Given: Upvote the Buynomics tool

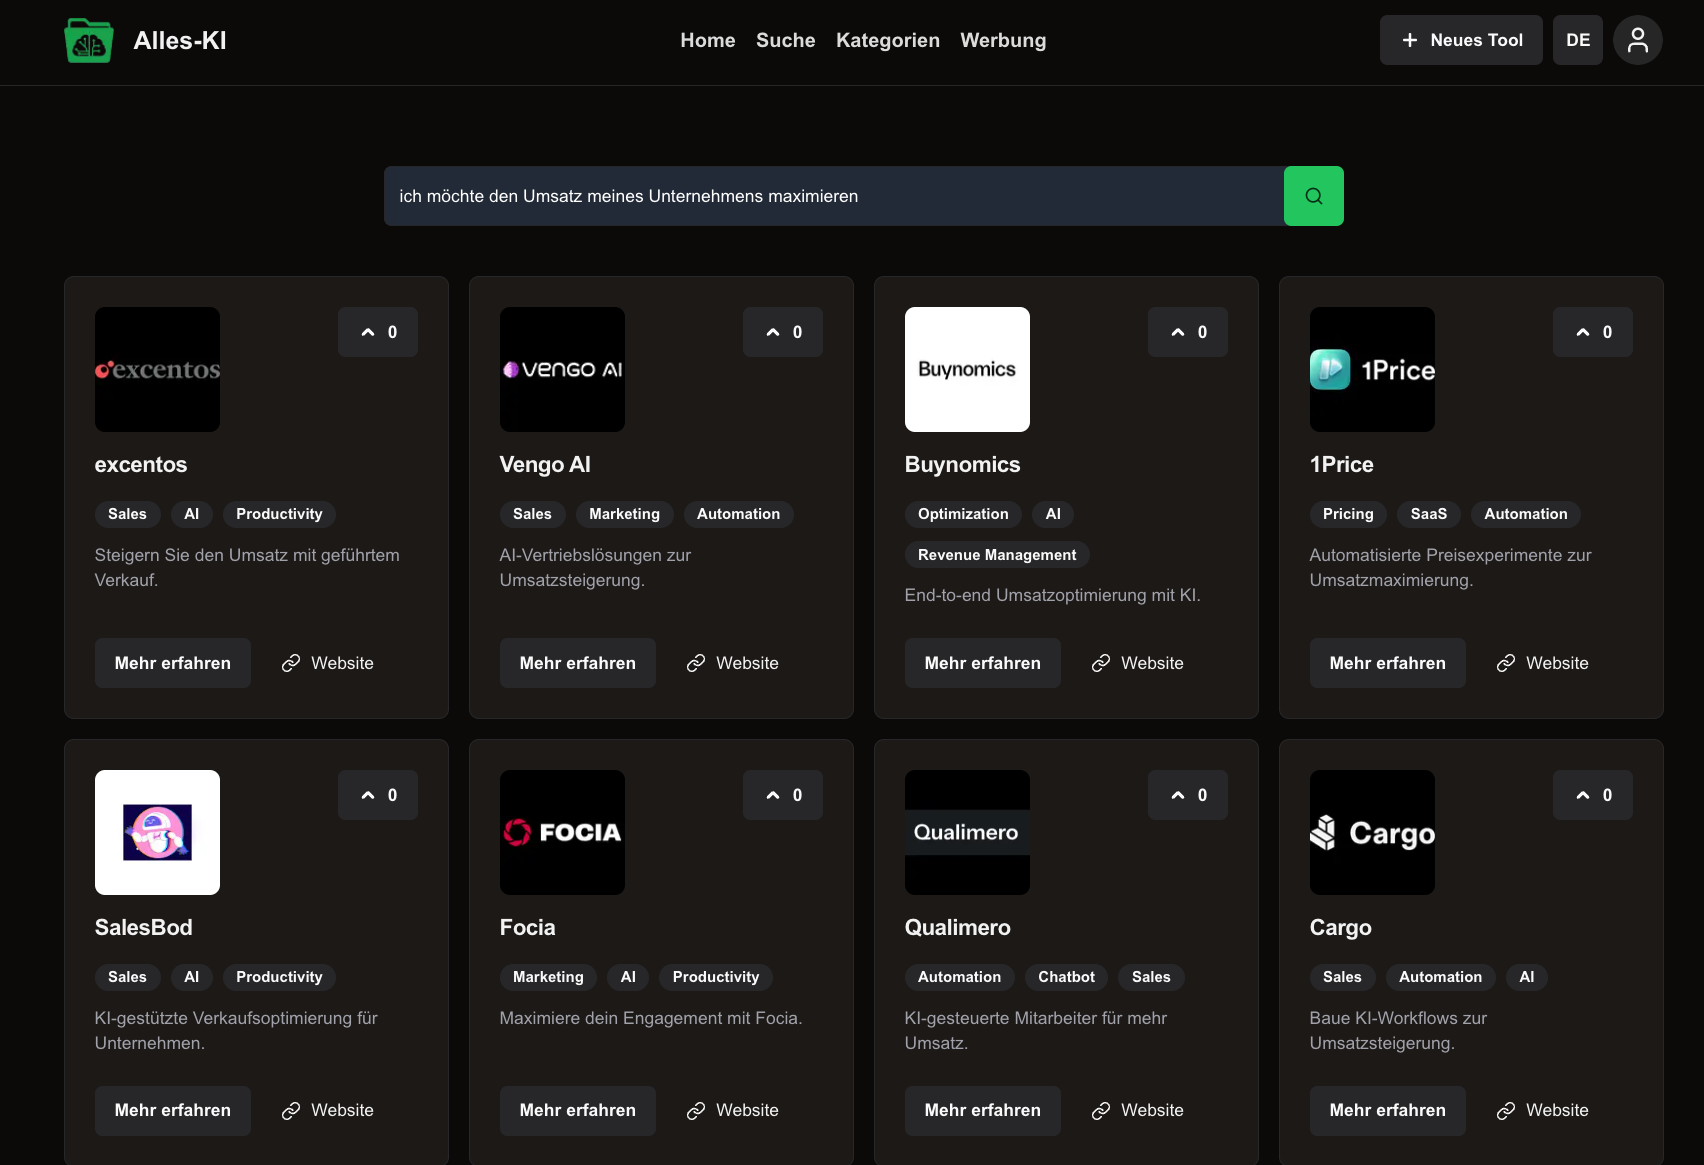Looking at the screenshot, I should [x=1188, y=332].
